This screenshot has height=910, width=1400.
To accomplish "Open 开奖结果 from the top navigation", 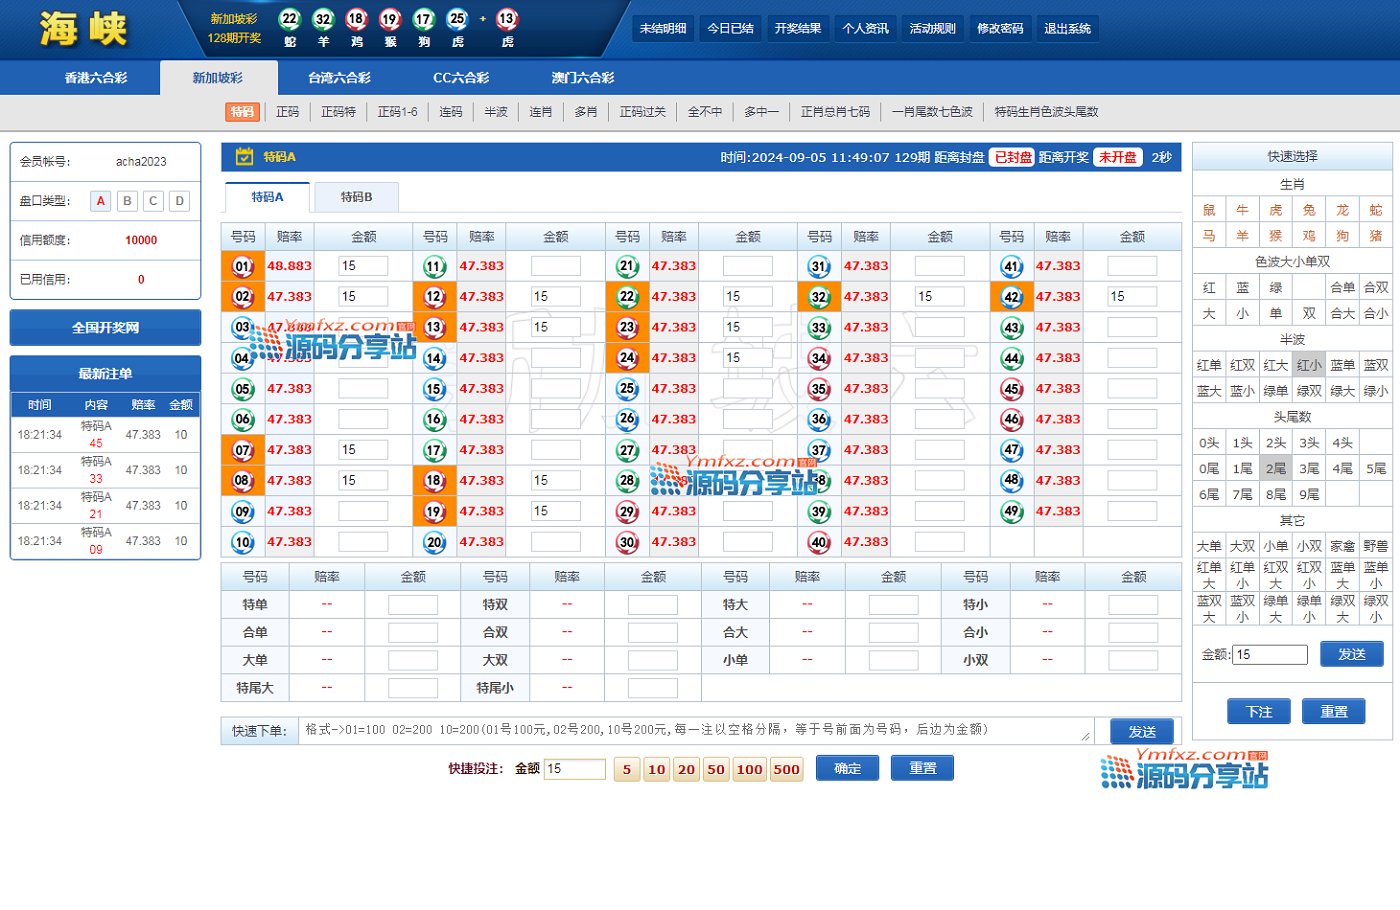I will [798, 29].
